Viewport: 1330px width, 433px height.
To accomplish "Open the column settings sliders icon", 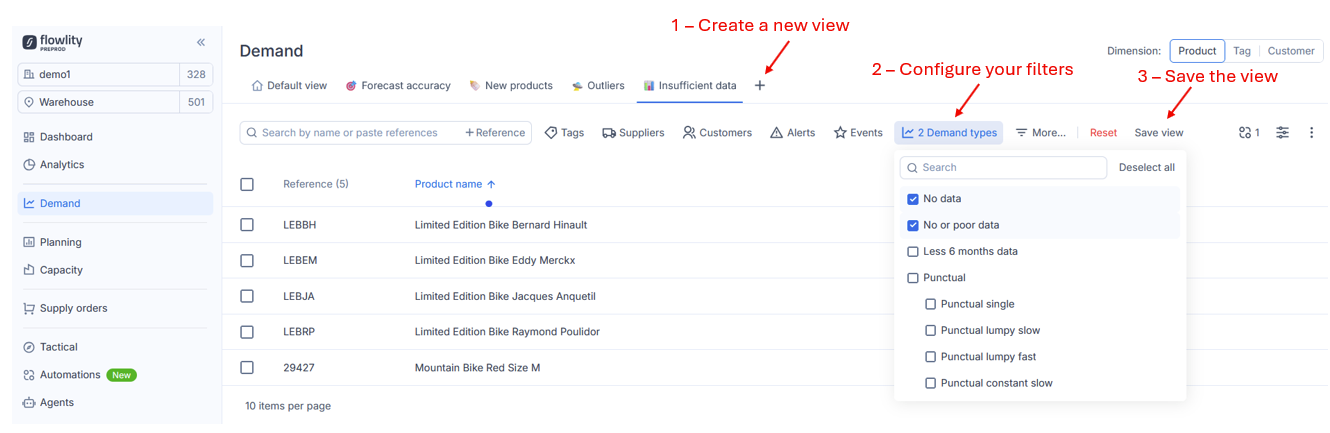I will tap(1282, 133).
